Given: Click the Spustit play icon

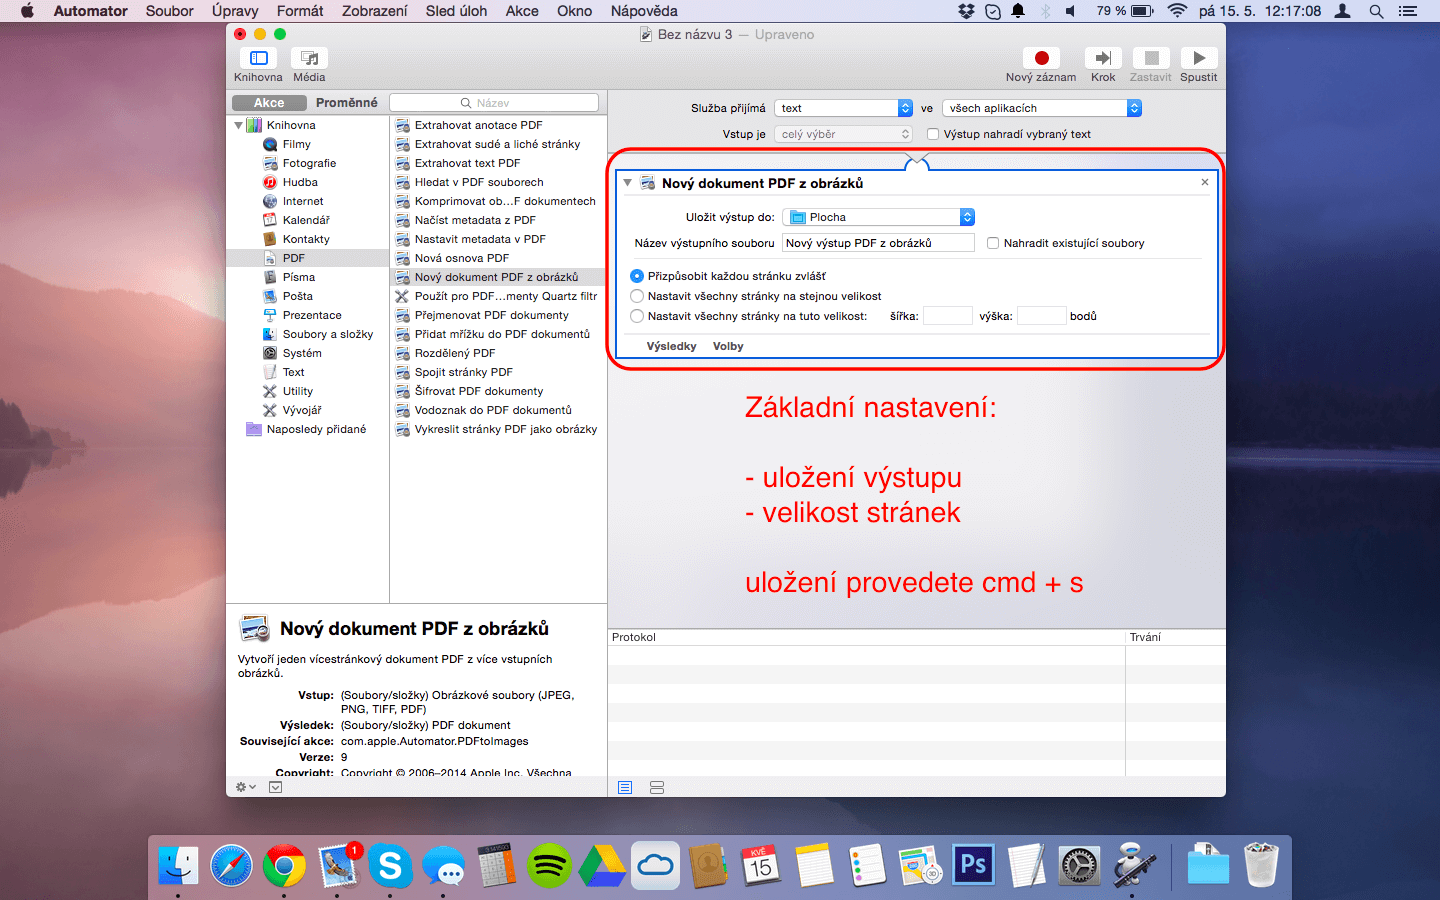Looking at the screenshot, I should (x=1198, y=58).
